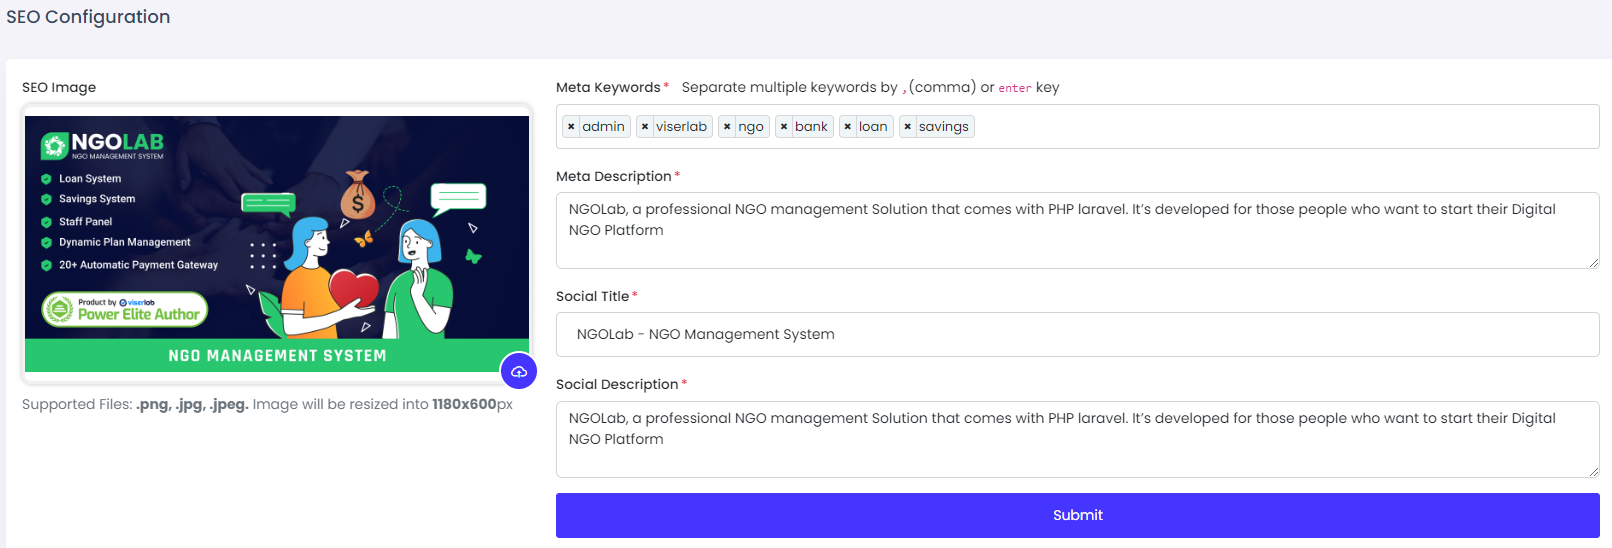Click the Social Title text field
The image size is (1612, 548).
point(1076,335)
